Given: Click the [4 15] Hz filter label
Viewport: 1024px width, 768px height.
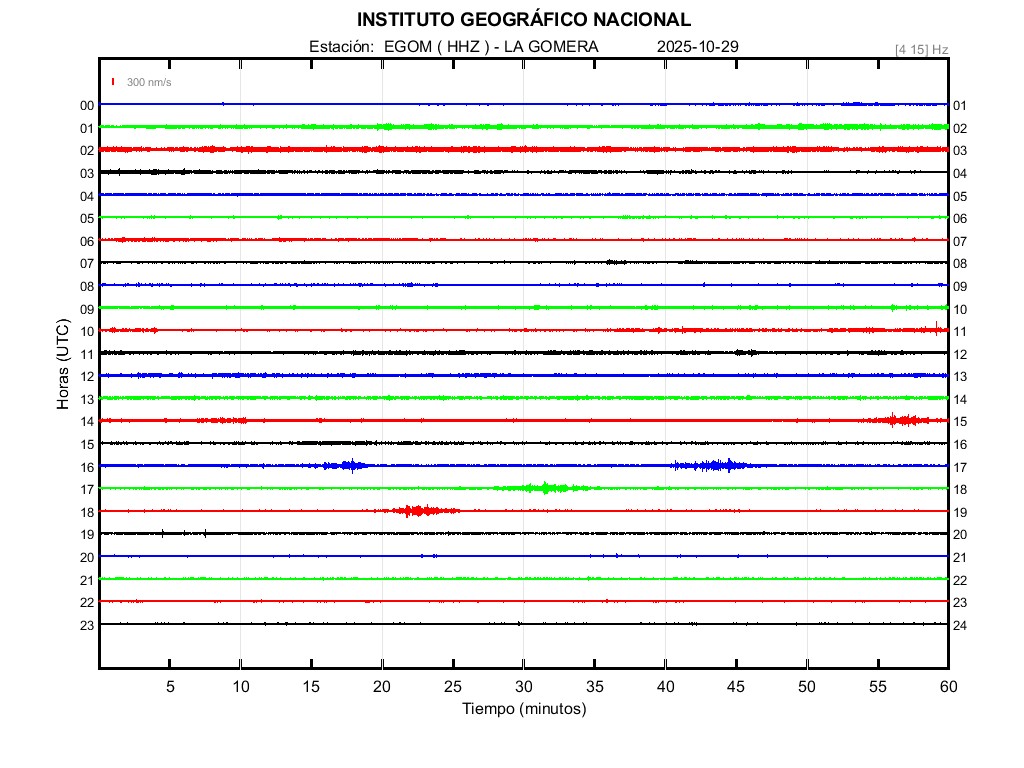Looking at the screenshot, I should tap(921, 49).
